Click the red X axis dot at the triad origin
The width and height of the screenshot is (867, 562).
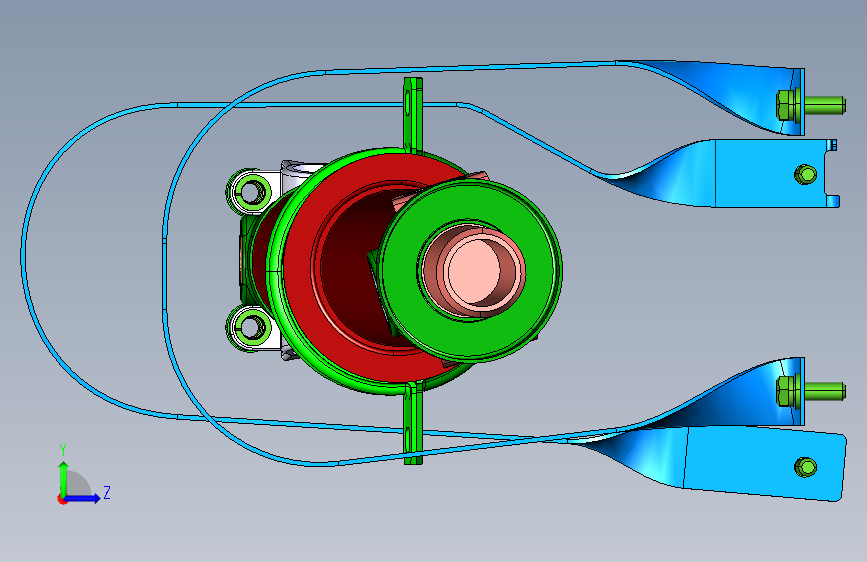pyautogui.click(x=62, y=499)
